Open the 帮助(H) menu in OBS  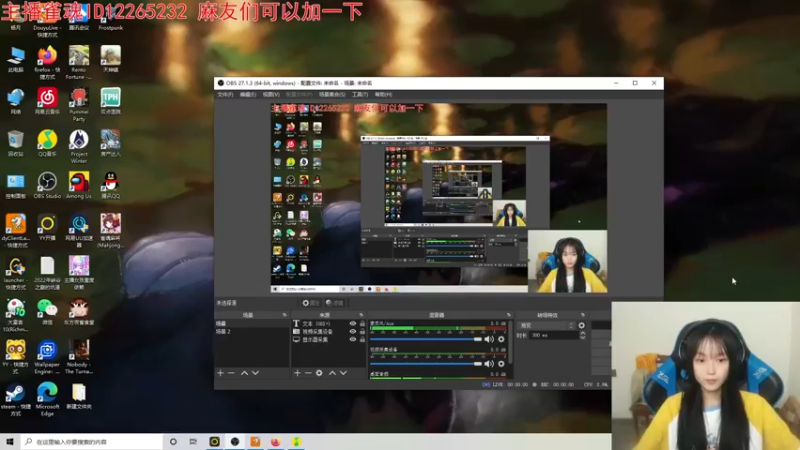click(x=383, y=94)
